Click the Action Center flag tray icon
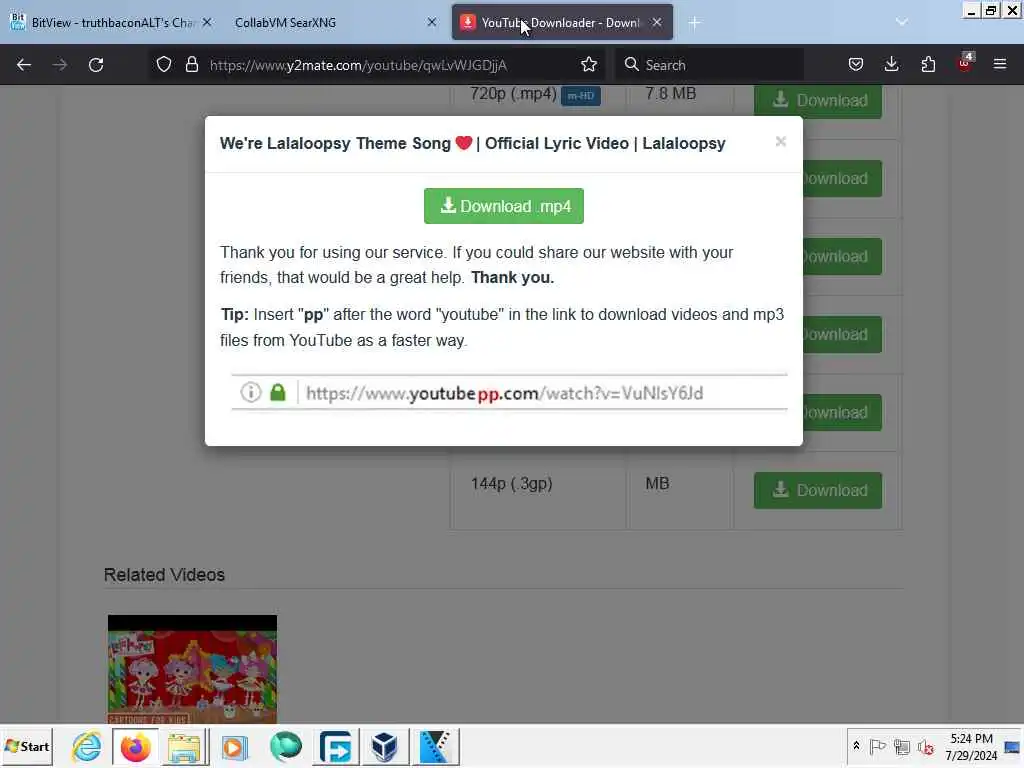 click(877, 746)
